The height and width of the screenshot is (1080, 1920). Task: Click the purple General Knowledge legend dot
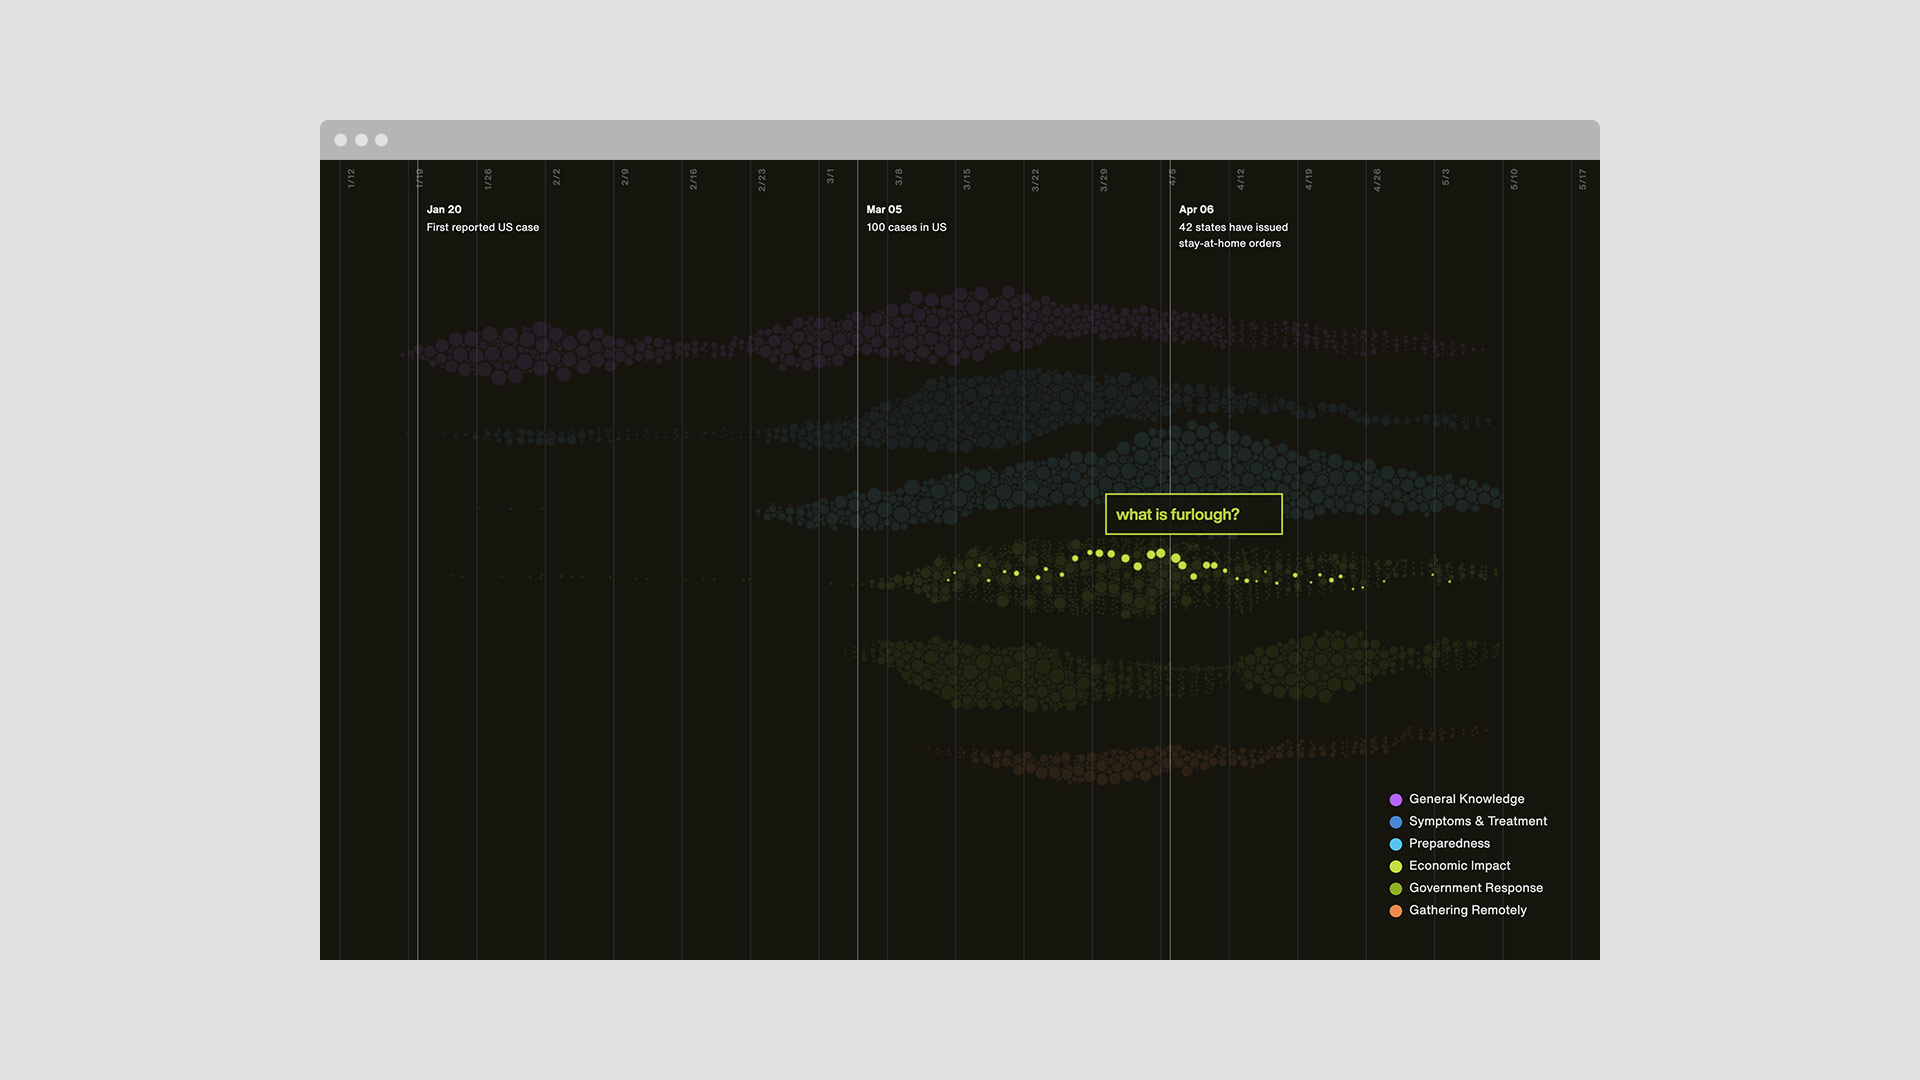point(1396,800)
